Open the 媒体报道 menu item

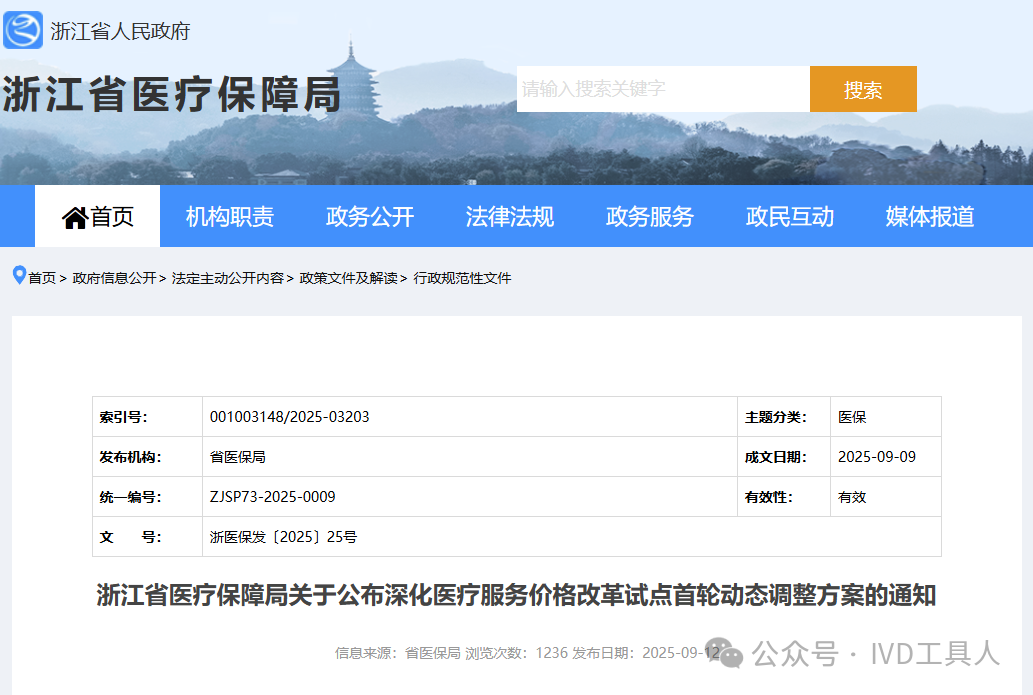930,217
